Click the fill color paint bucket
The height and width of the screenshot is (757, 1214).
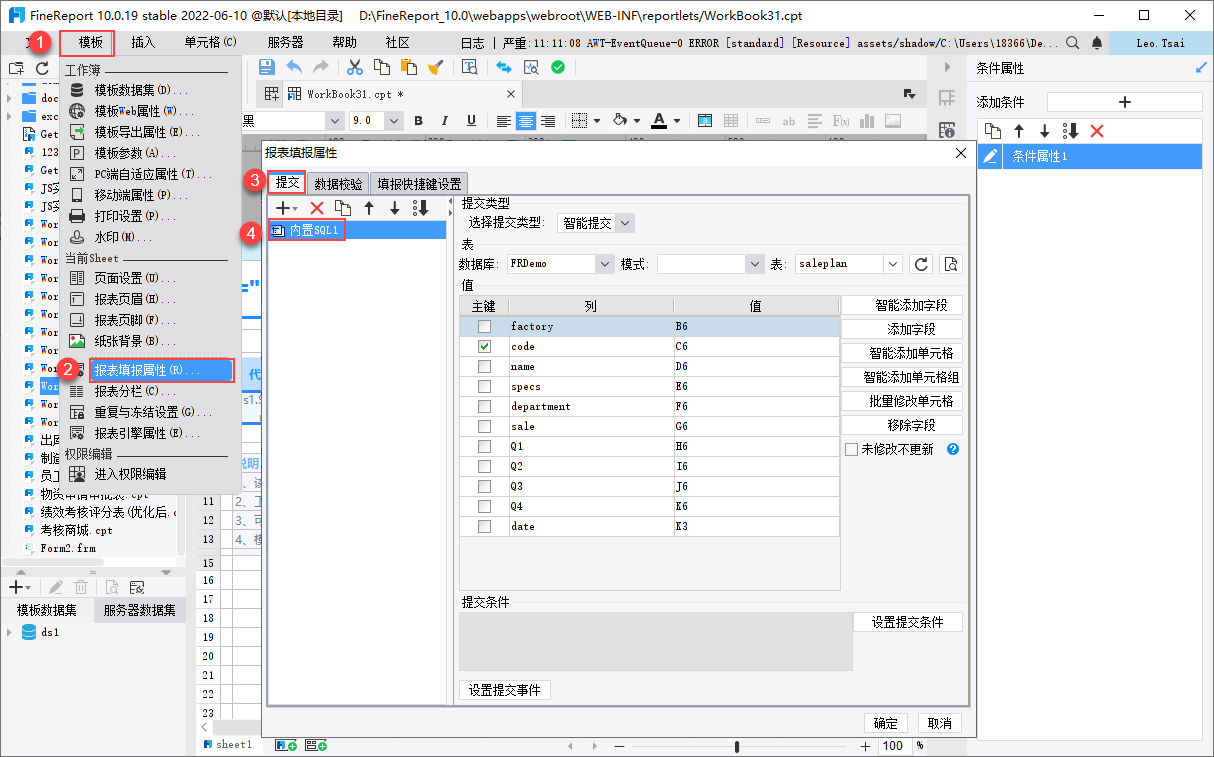click(x=619, y=120)
